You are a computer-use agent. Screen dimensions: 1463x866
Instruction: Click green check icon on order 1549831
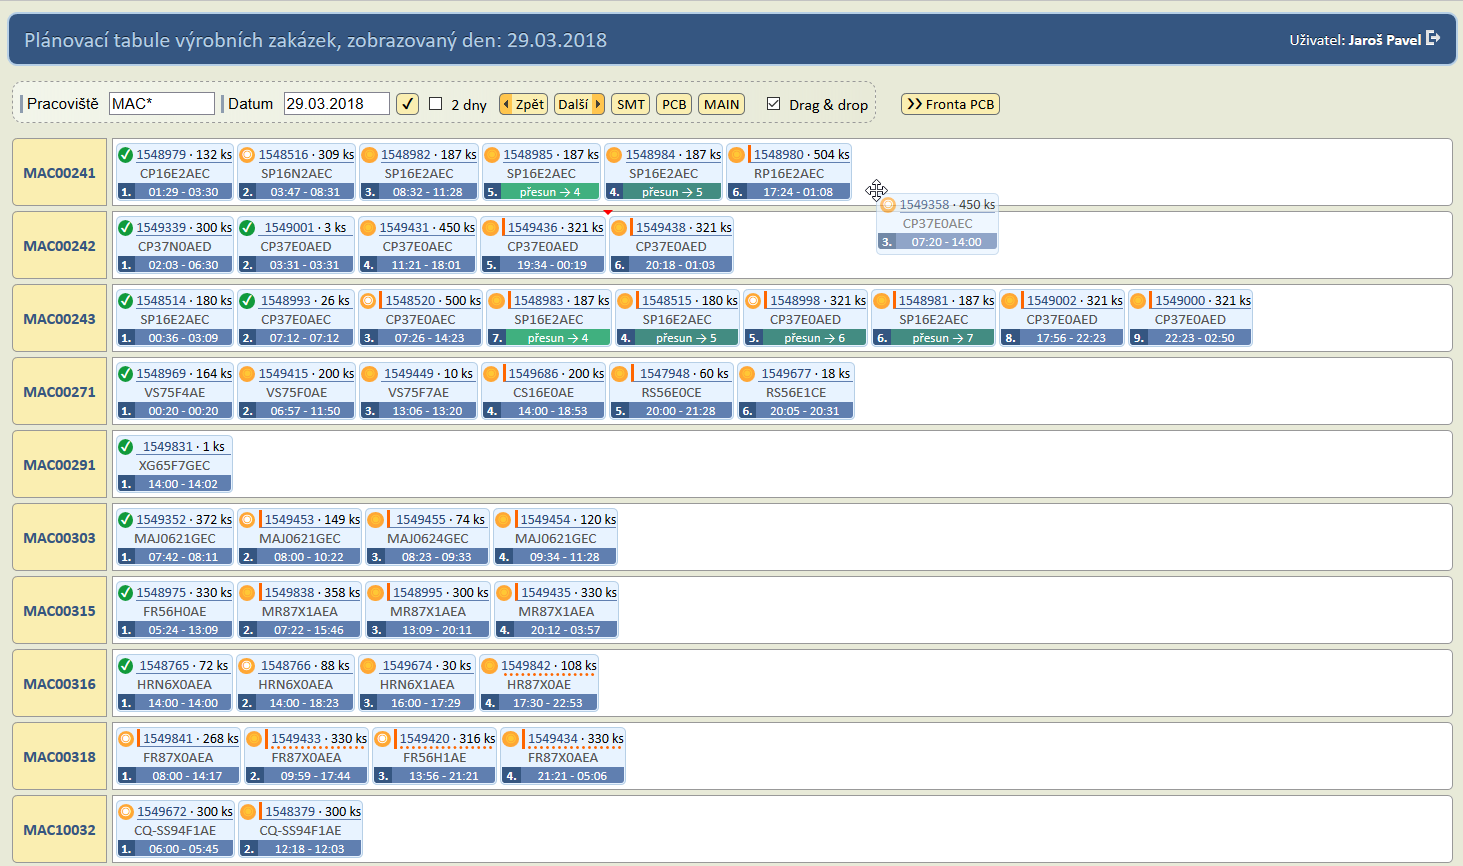coord(125,447)
